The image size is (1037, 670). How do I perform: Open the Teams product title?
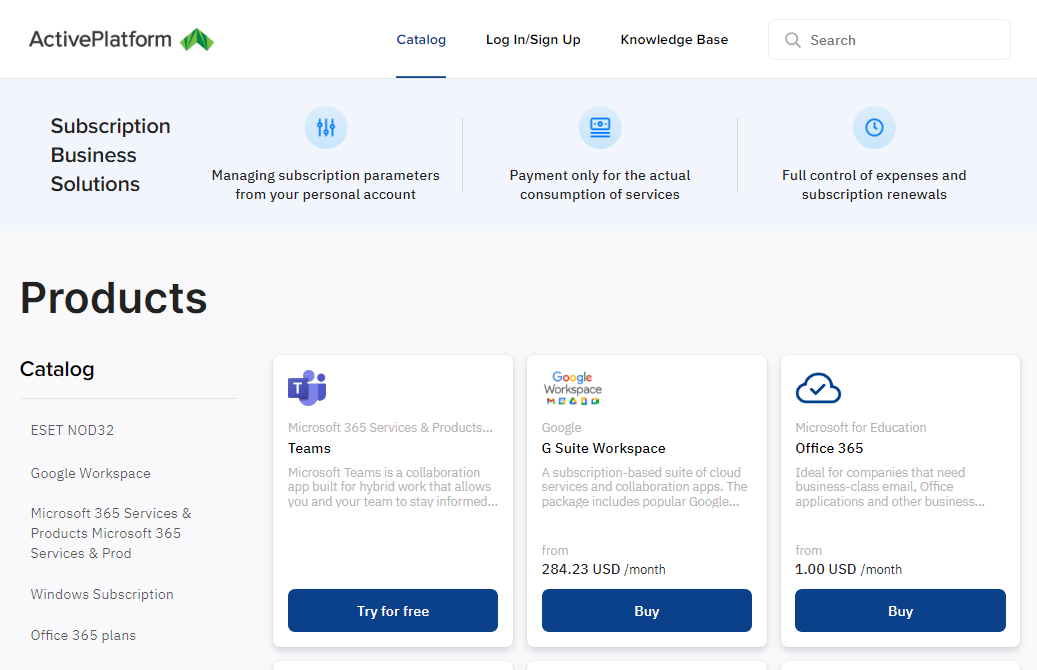pos(309,448)
